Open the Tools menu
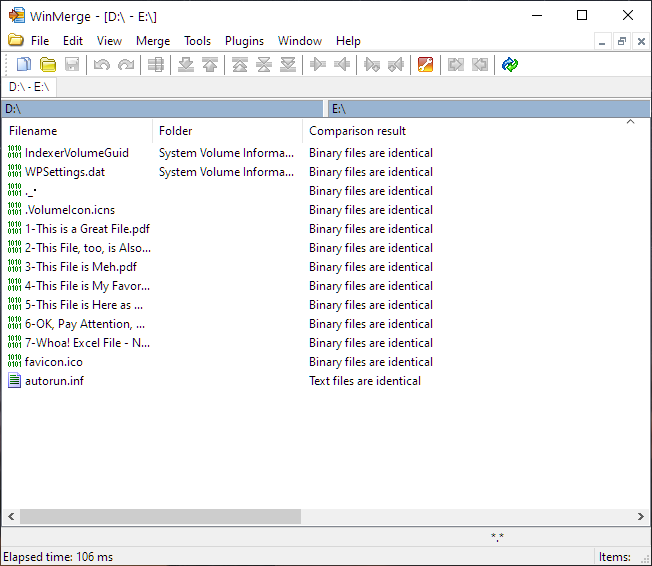652x566 pixels. [x=198, y=41]
